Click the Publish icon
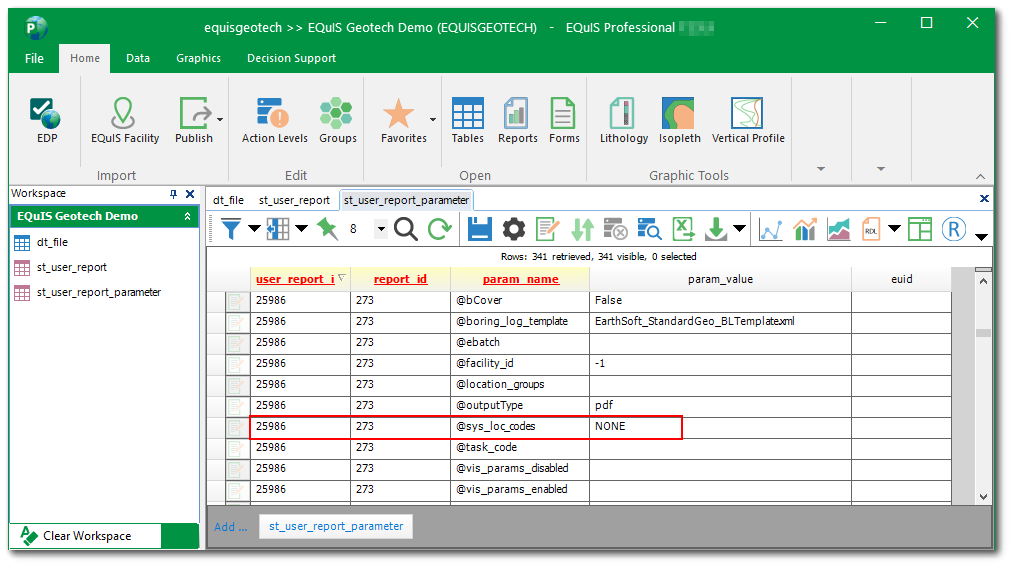This screenshot has height=566, width=1011. 193,113
